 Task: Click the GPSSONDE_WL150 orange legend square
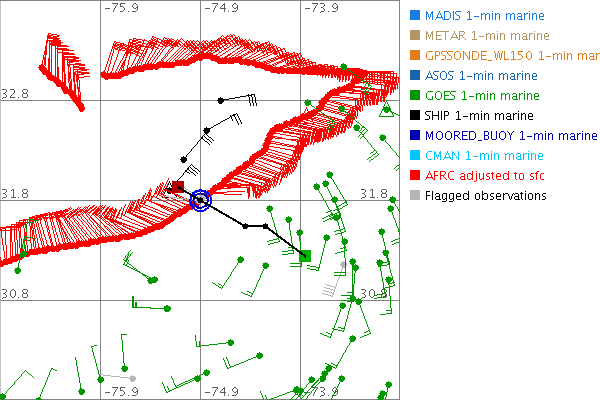[x=415, y=56]
